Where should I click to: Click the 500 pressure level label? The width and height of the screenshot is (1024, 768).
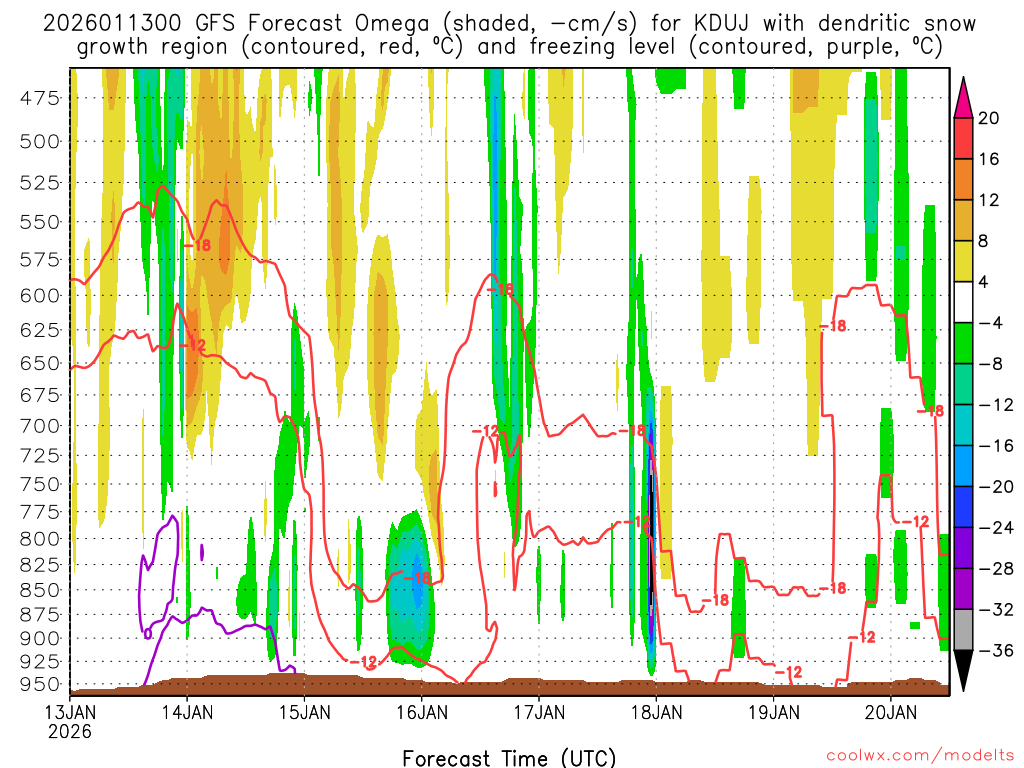point(40,141)
